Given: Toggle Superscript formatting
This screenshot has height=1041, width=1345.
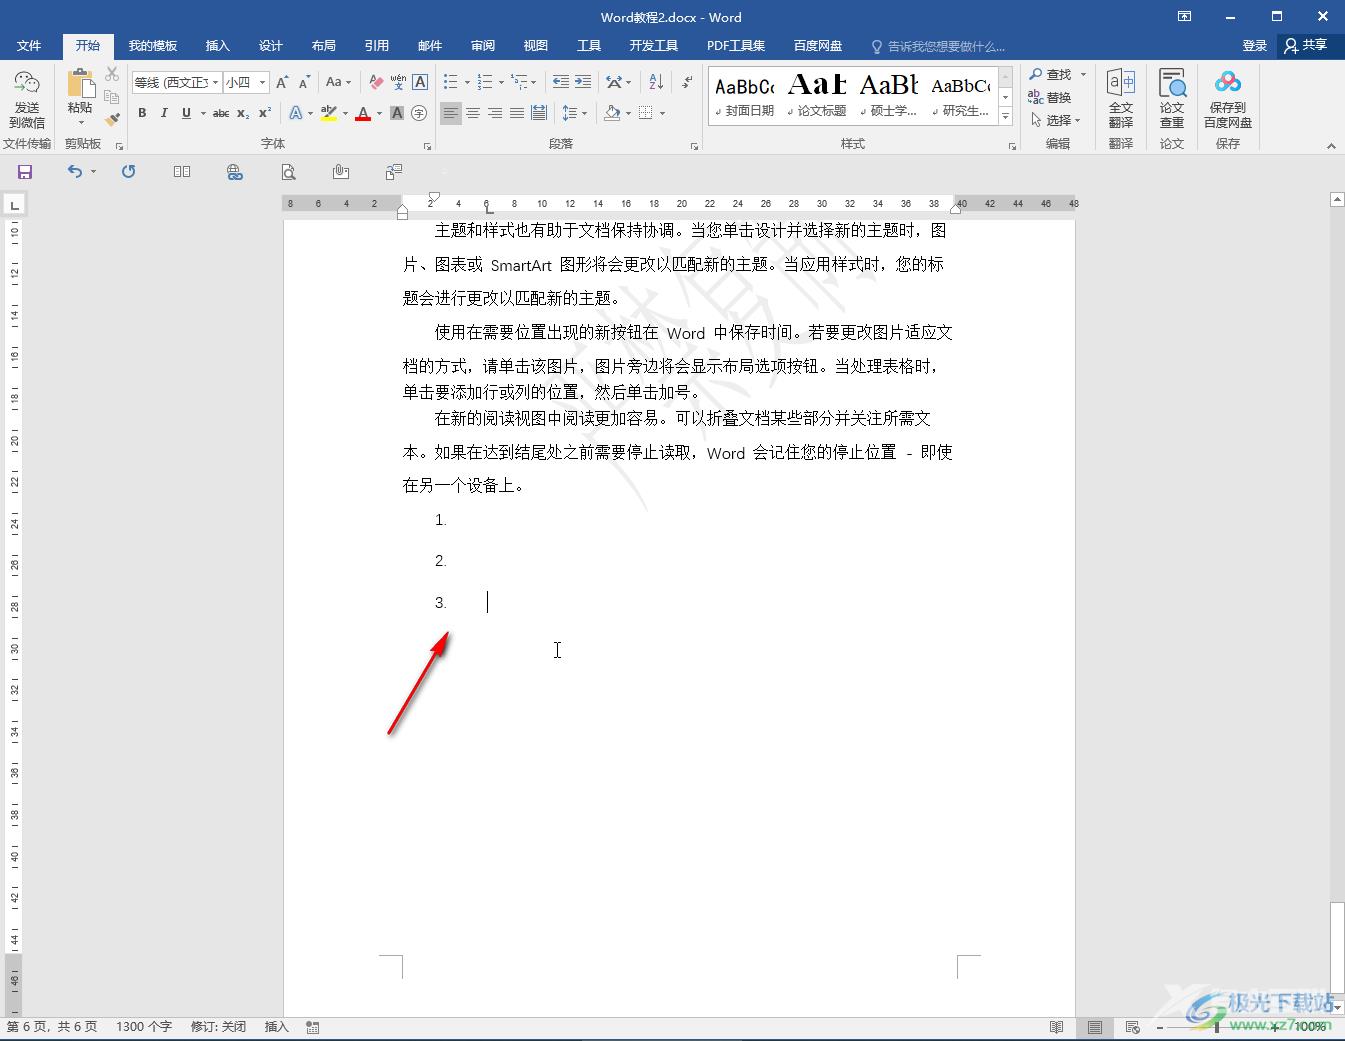Looking at the screenshot, I should (x=265, y=113).
